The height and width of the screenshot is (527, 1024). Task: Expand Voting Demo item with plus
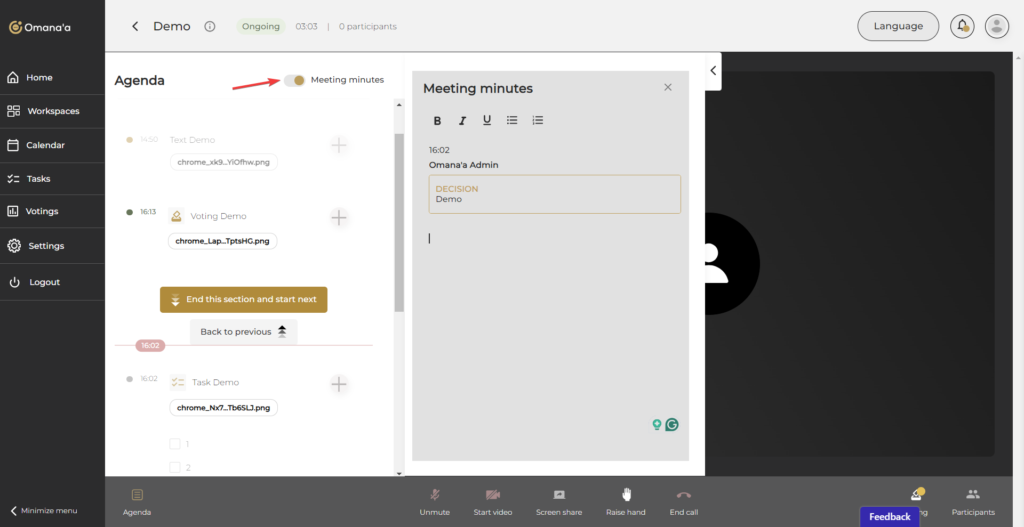(x=339, y=217)
